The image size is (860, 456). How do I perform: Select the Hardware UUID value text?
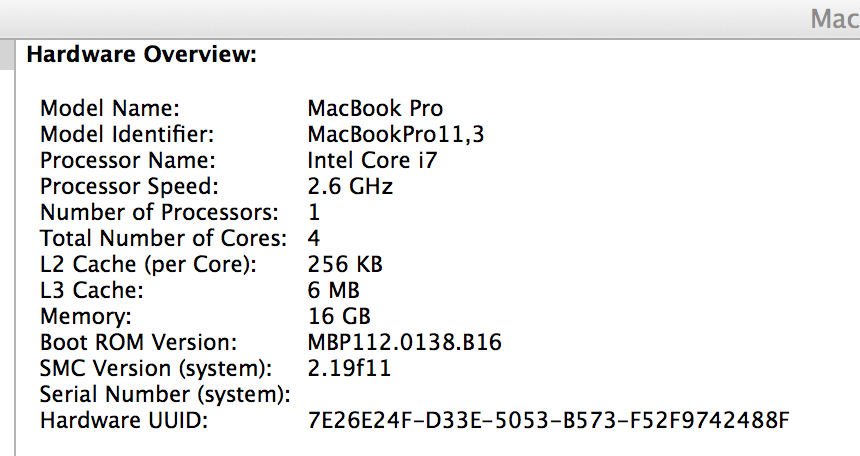click(548, 420)
